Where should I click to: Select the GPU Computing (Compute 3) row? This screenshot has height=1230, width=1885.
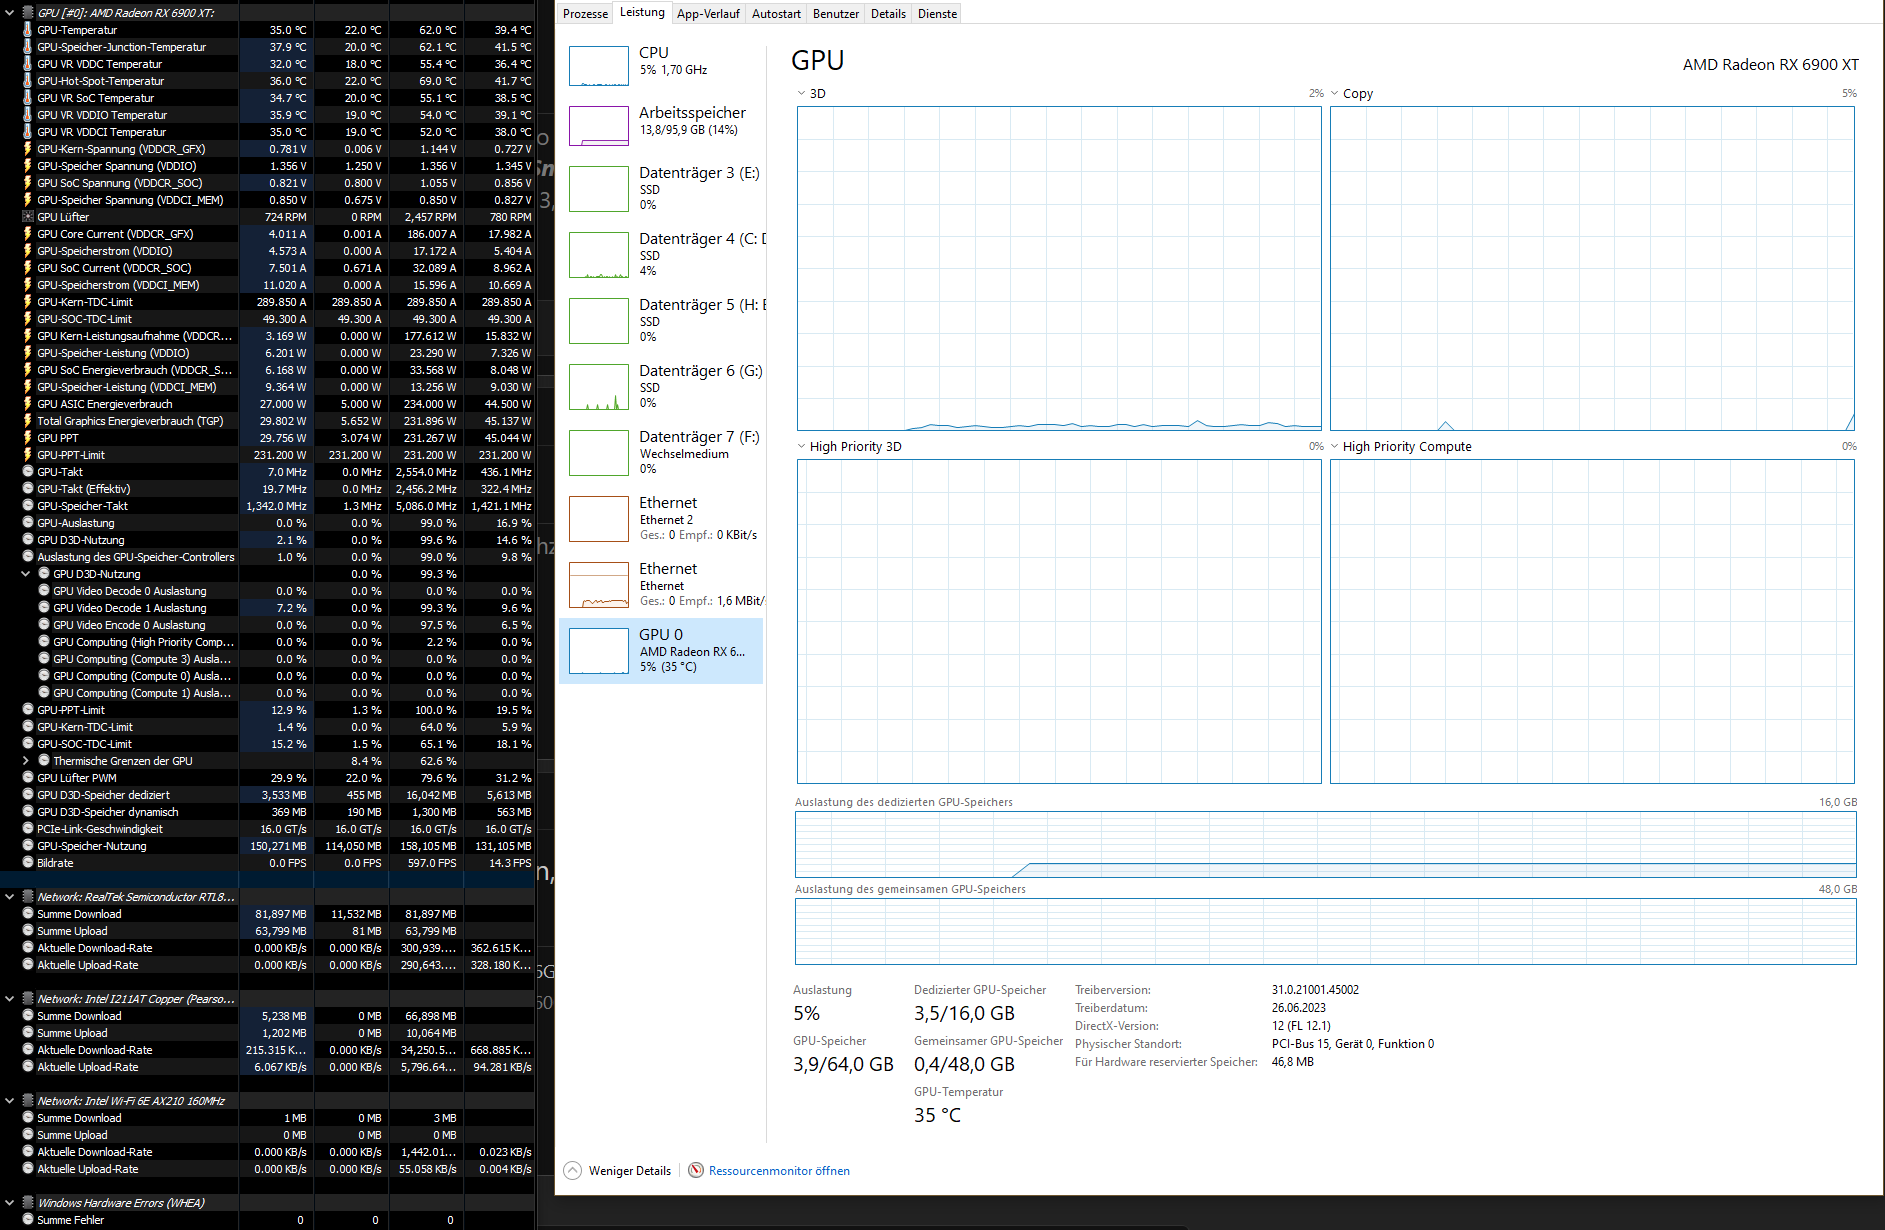point(268,659)
